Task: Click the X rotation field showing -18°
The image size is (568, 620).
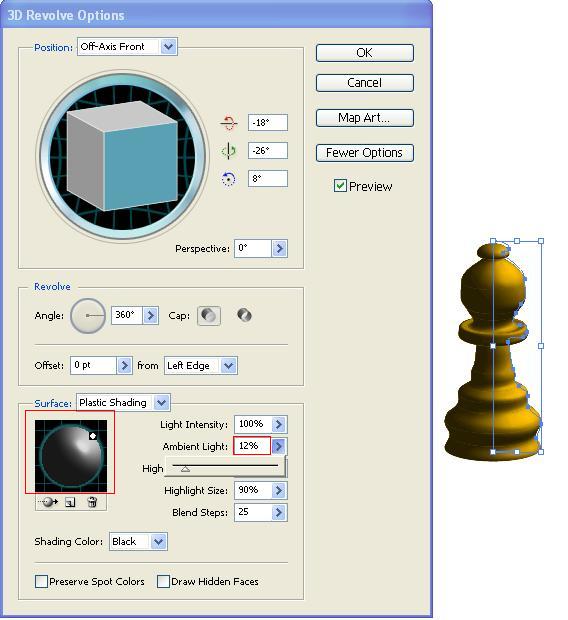Action: [x=268, y=123]
